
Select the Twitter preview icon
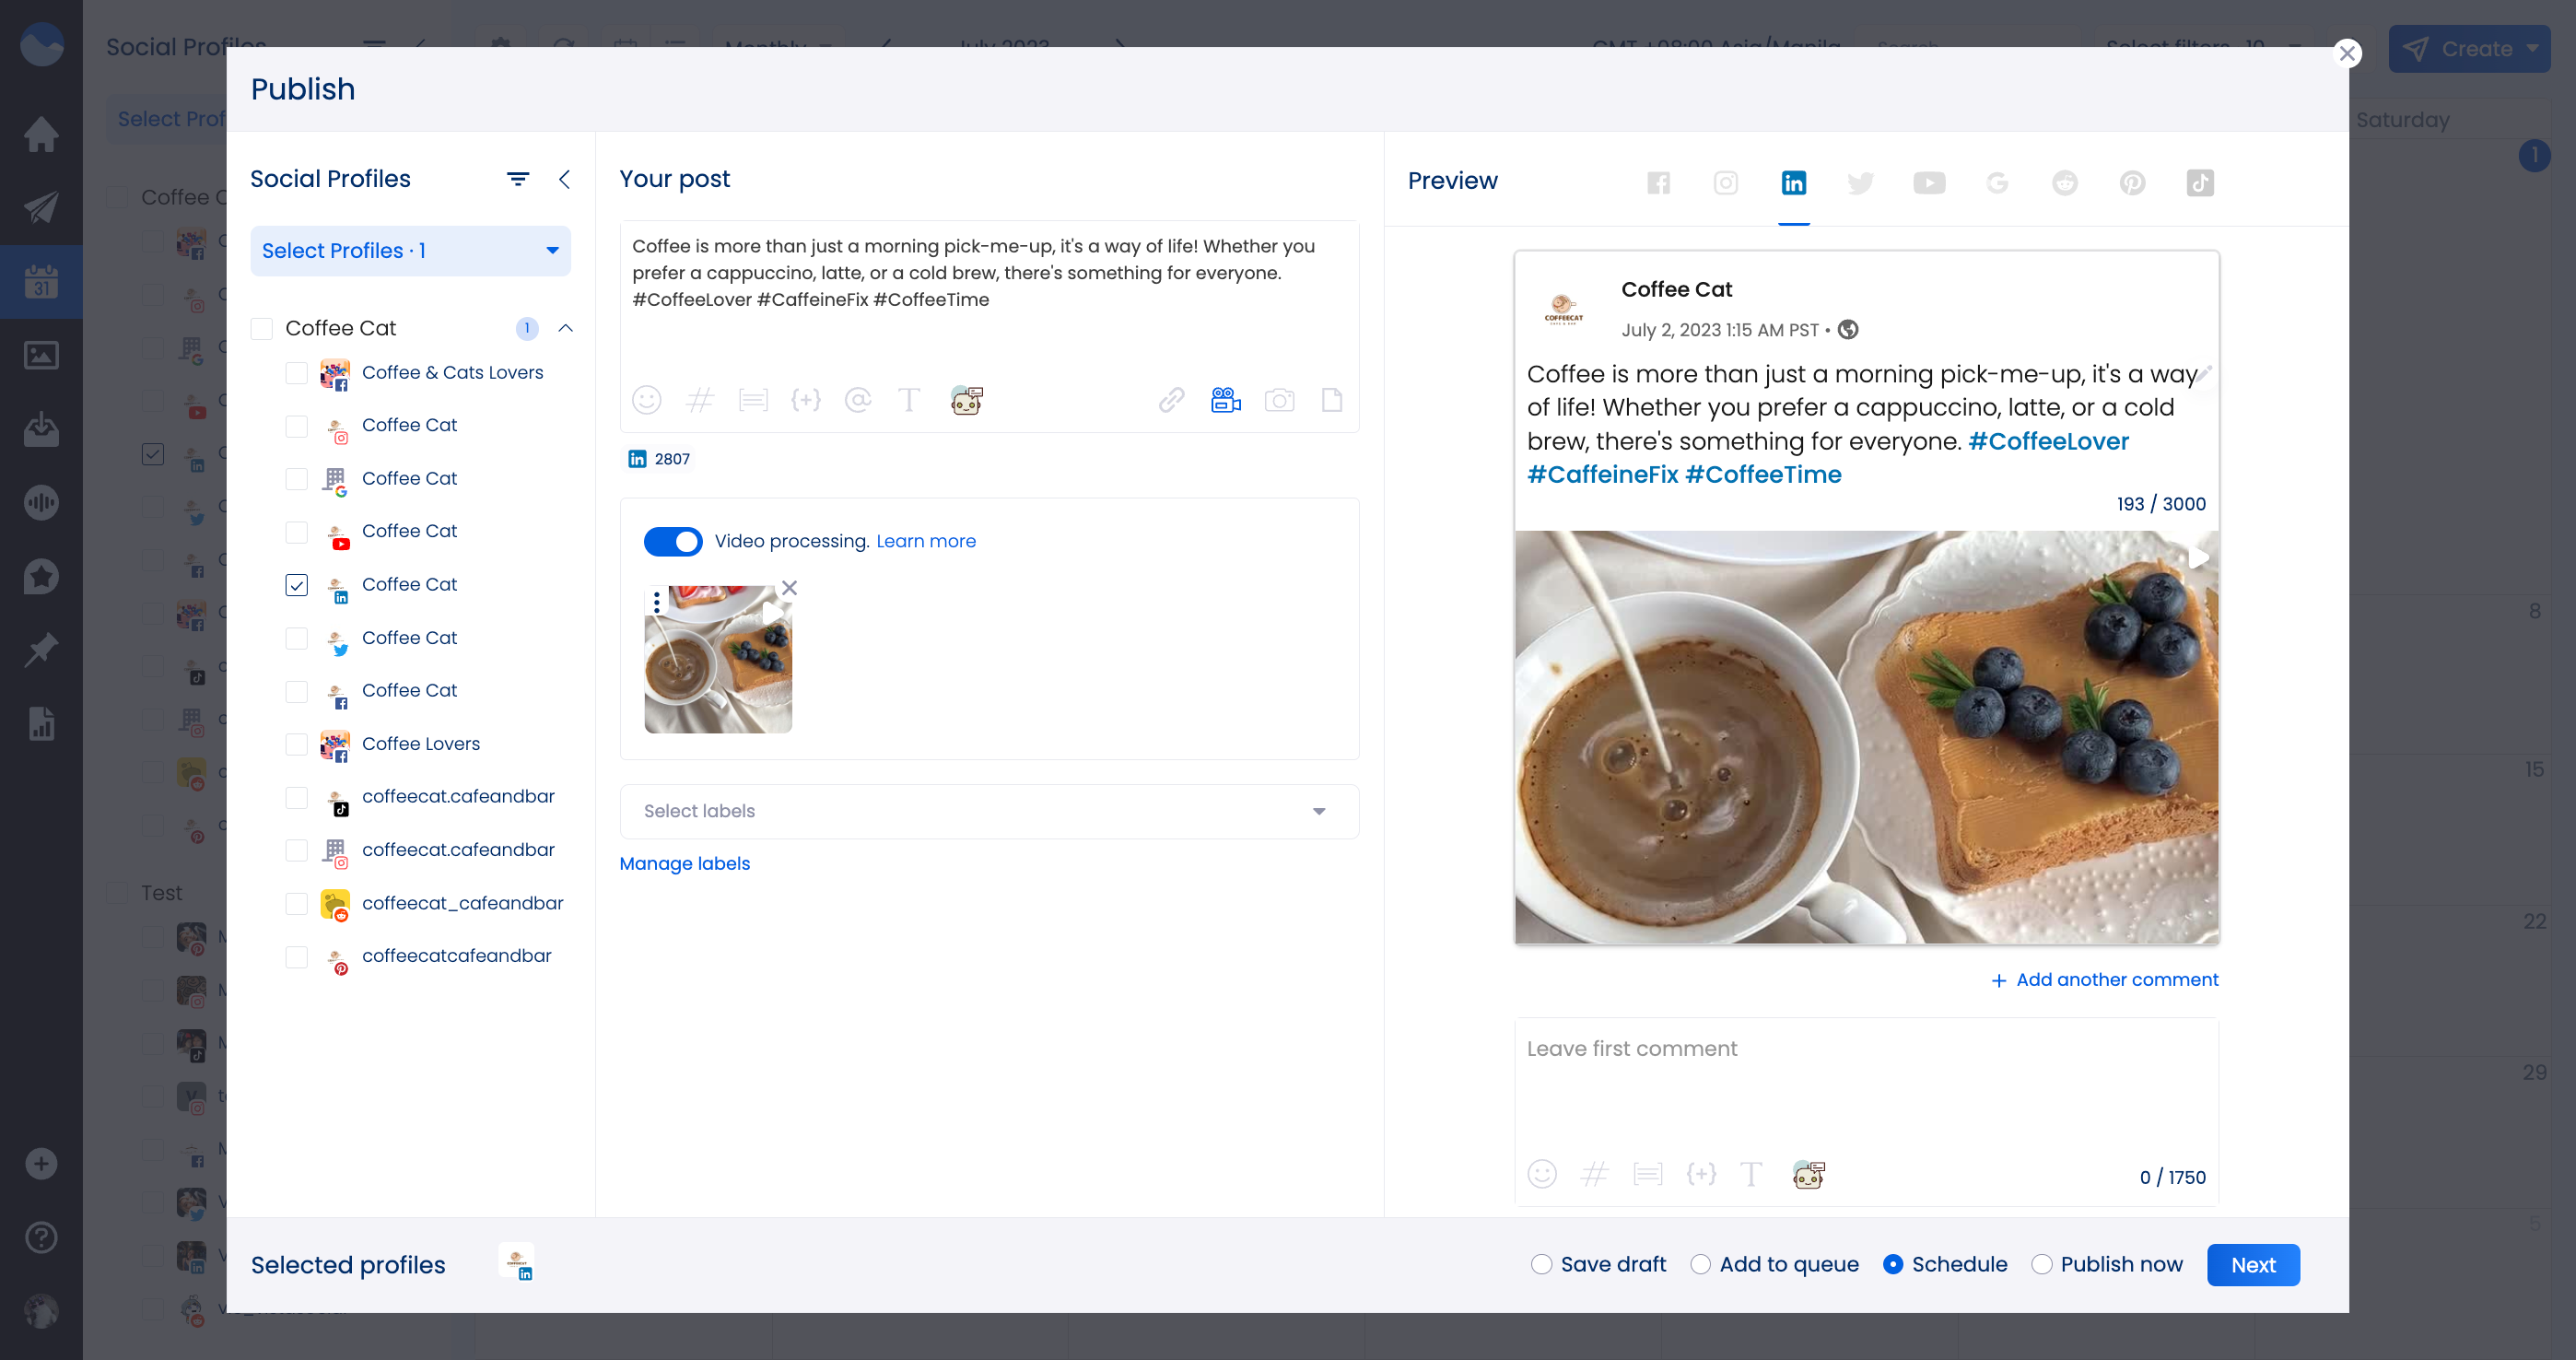pos(1862,183)
